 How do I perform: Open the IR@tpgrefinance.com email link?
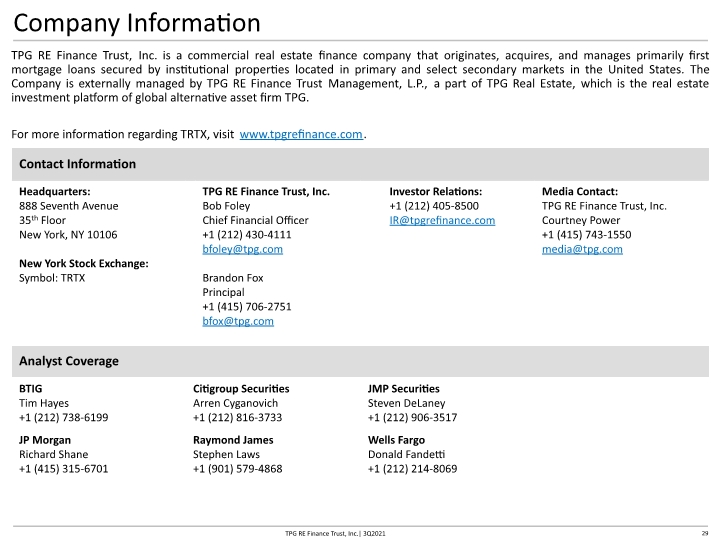tap(442, 220)
